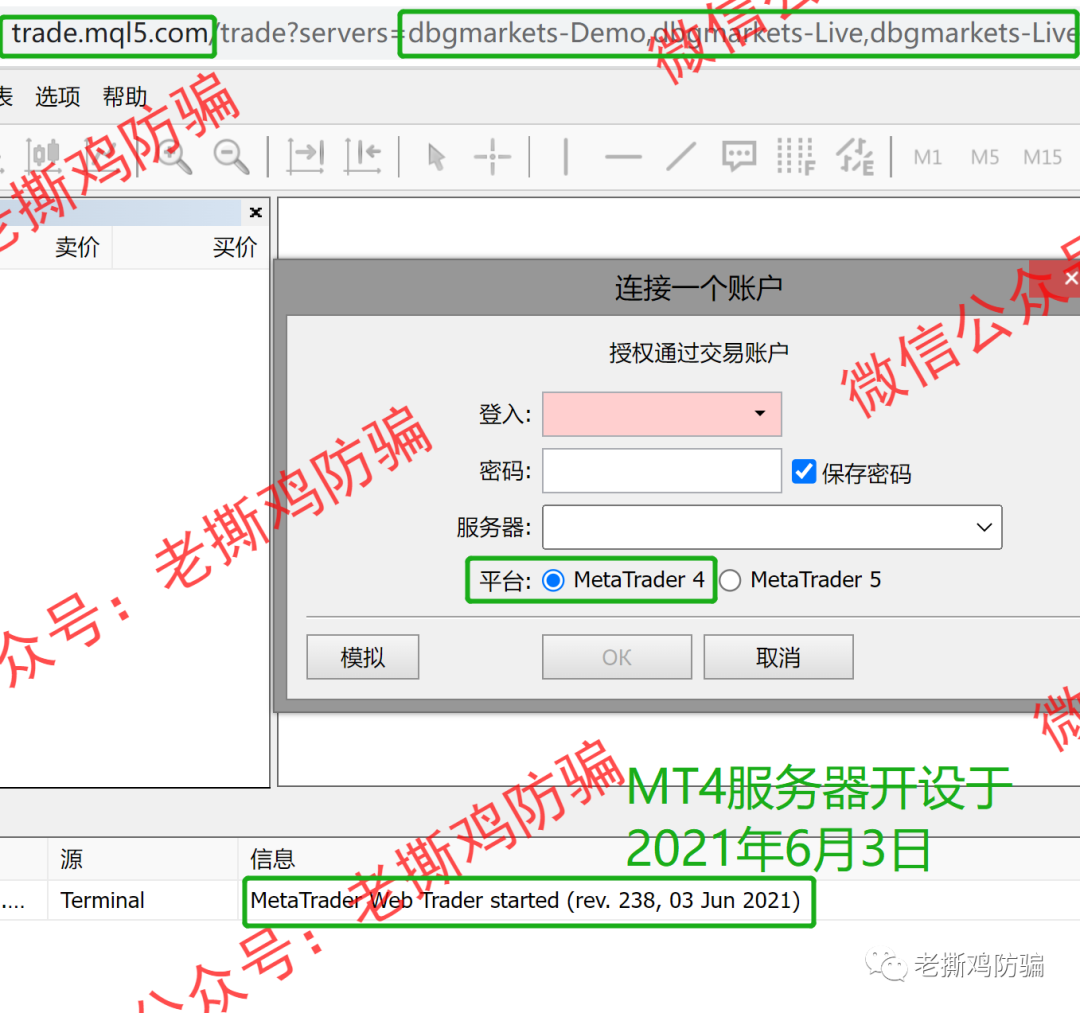The image size is (1080, 1013).
Task: Select the Fibonacci retracement tool
Action: [796, 156]
